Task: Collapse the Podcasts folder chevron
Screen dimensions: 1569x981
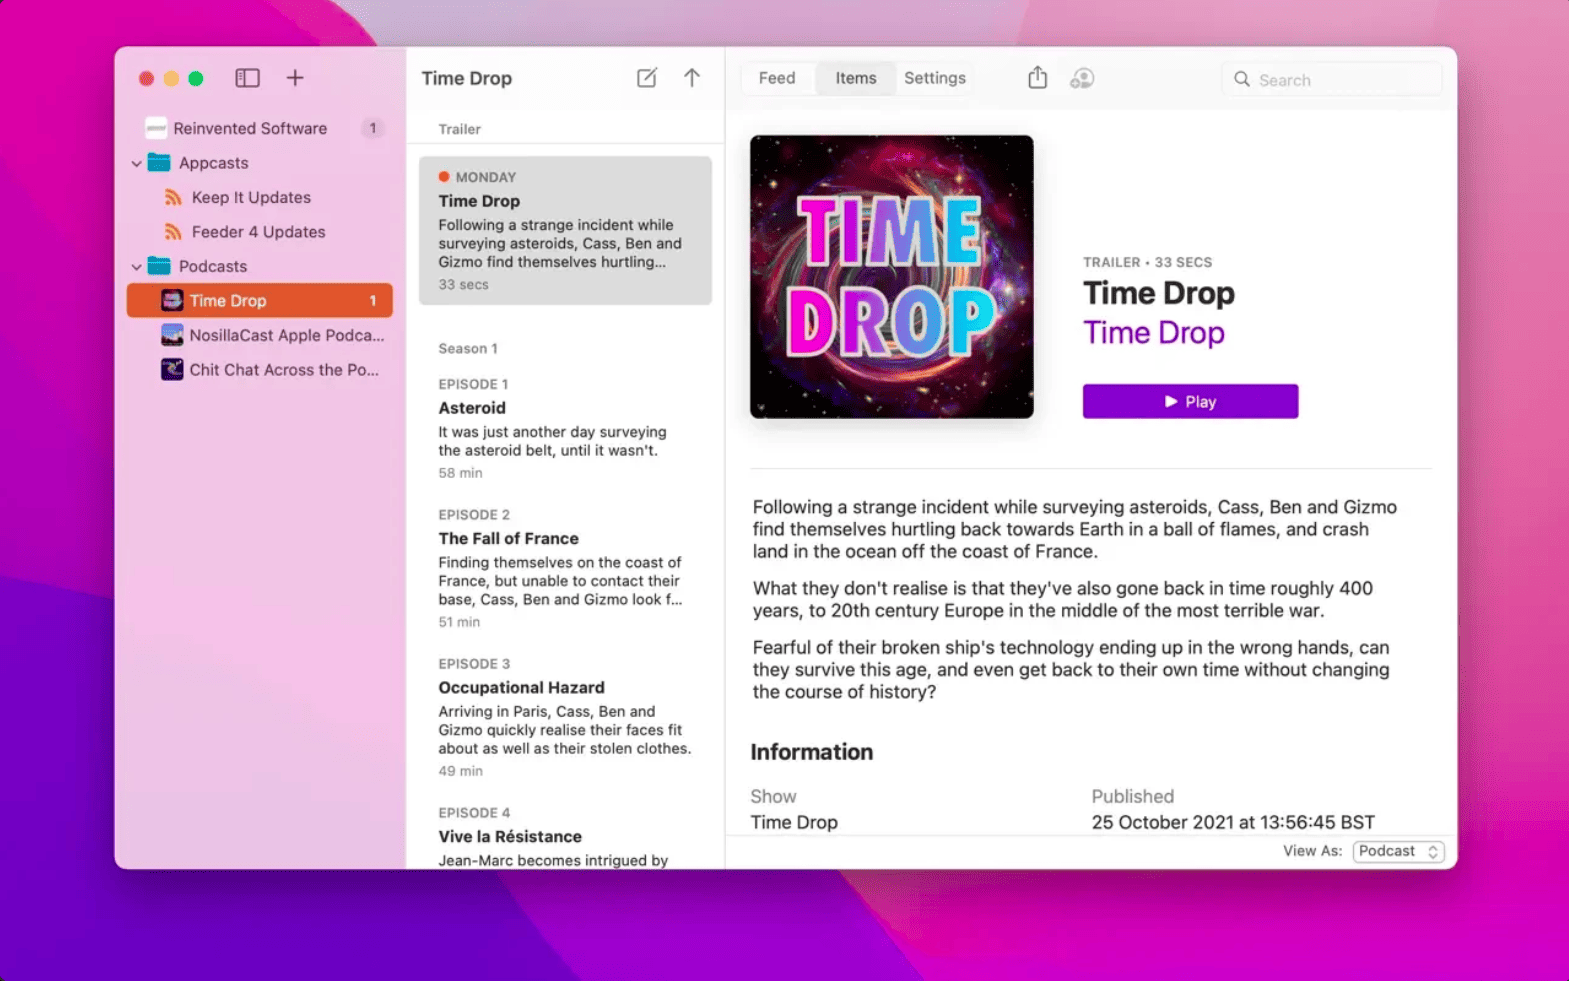Action: coord(137,267)
